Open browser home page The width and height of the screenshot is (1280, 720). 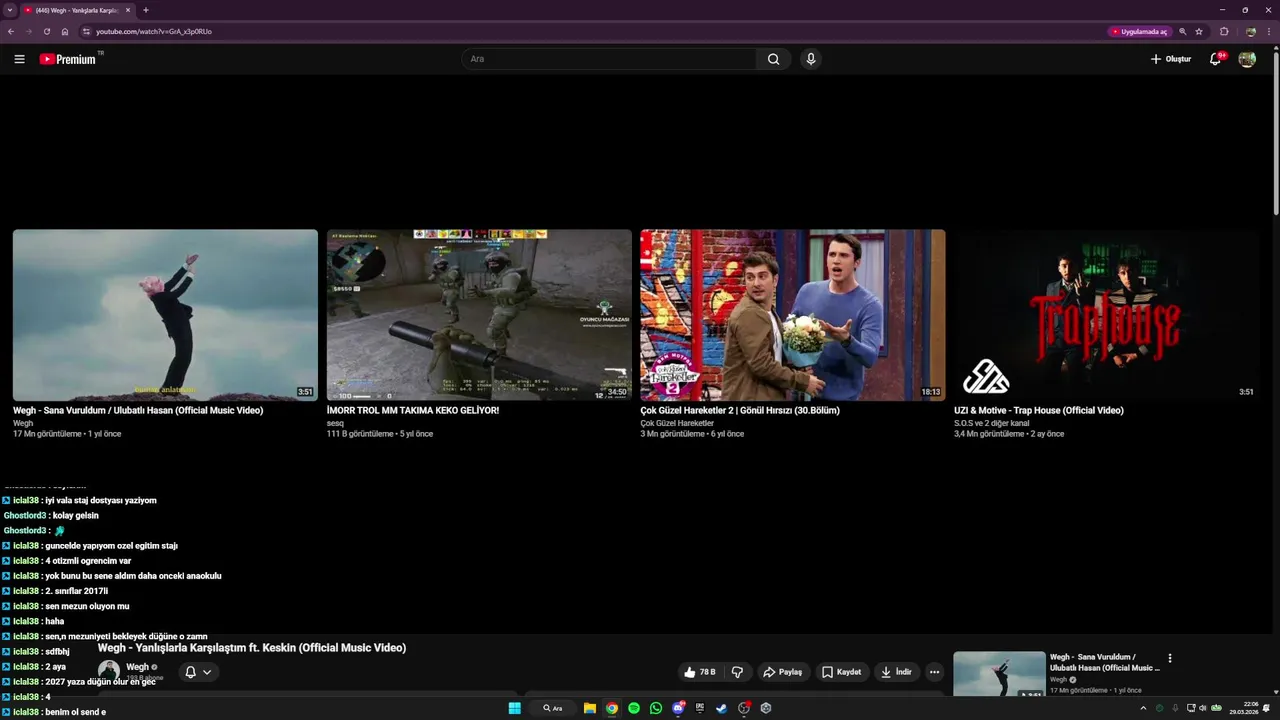(65, 31)
